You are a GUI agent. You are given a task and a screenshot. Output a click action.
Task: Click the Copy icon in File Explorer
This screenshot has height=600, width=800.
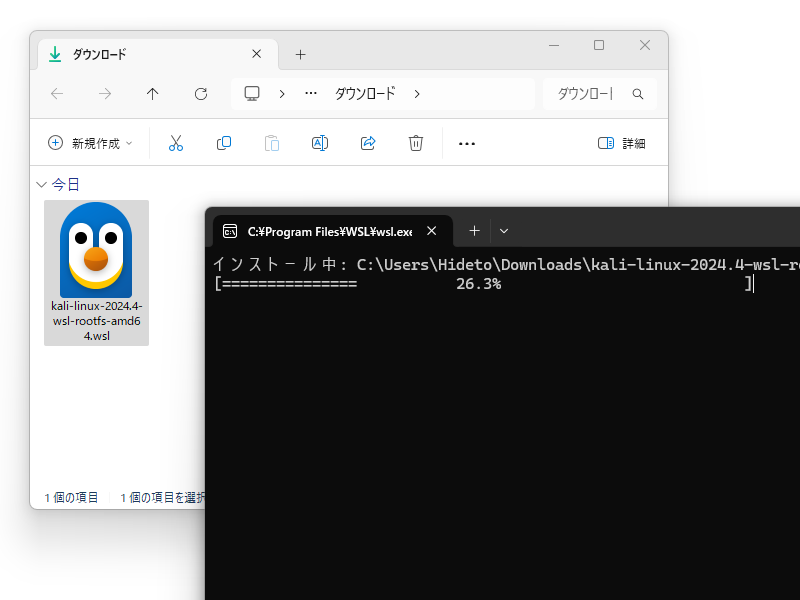pyautogui.click(x=224, y=143)
